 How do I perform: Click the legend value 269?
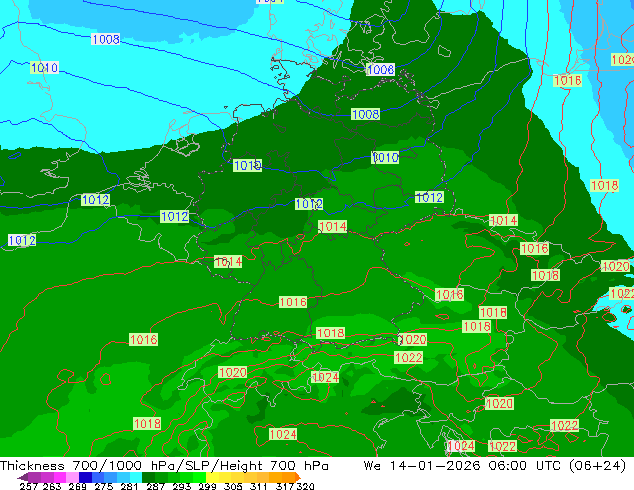tap(77, 486)
